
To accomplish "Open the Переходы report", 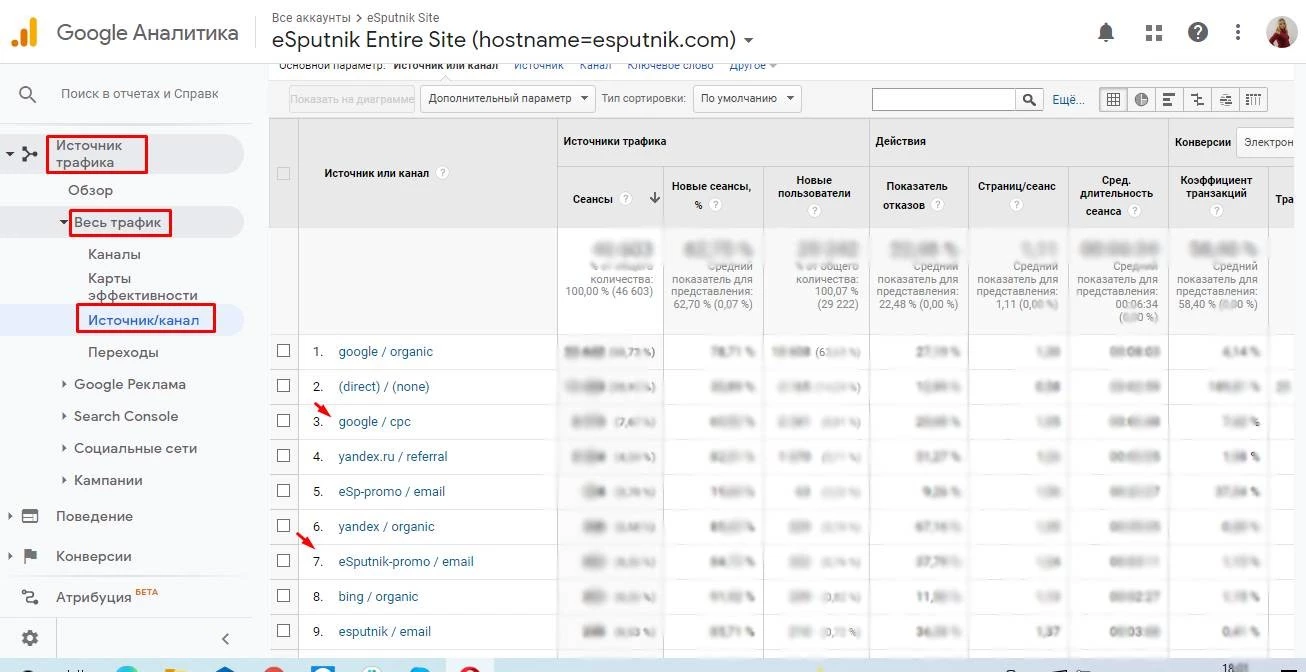I will [123, 352].
